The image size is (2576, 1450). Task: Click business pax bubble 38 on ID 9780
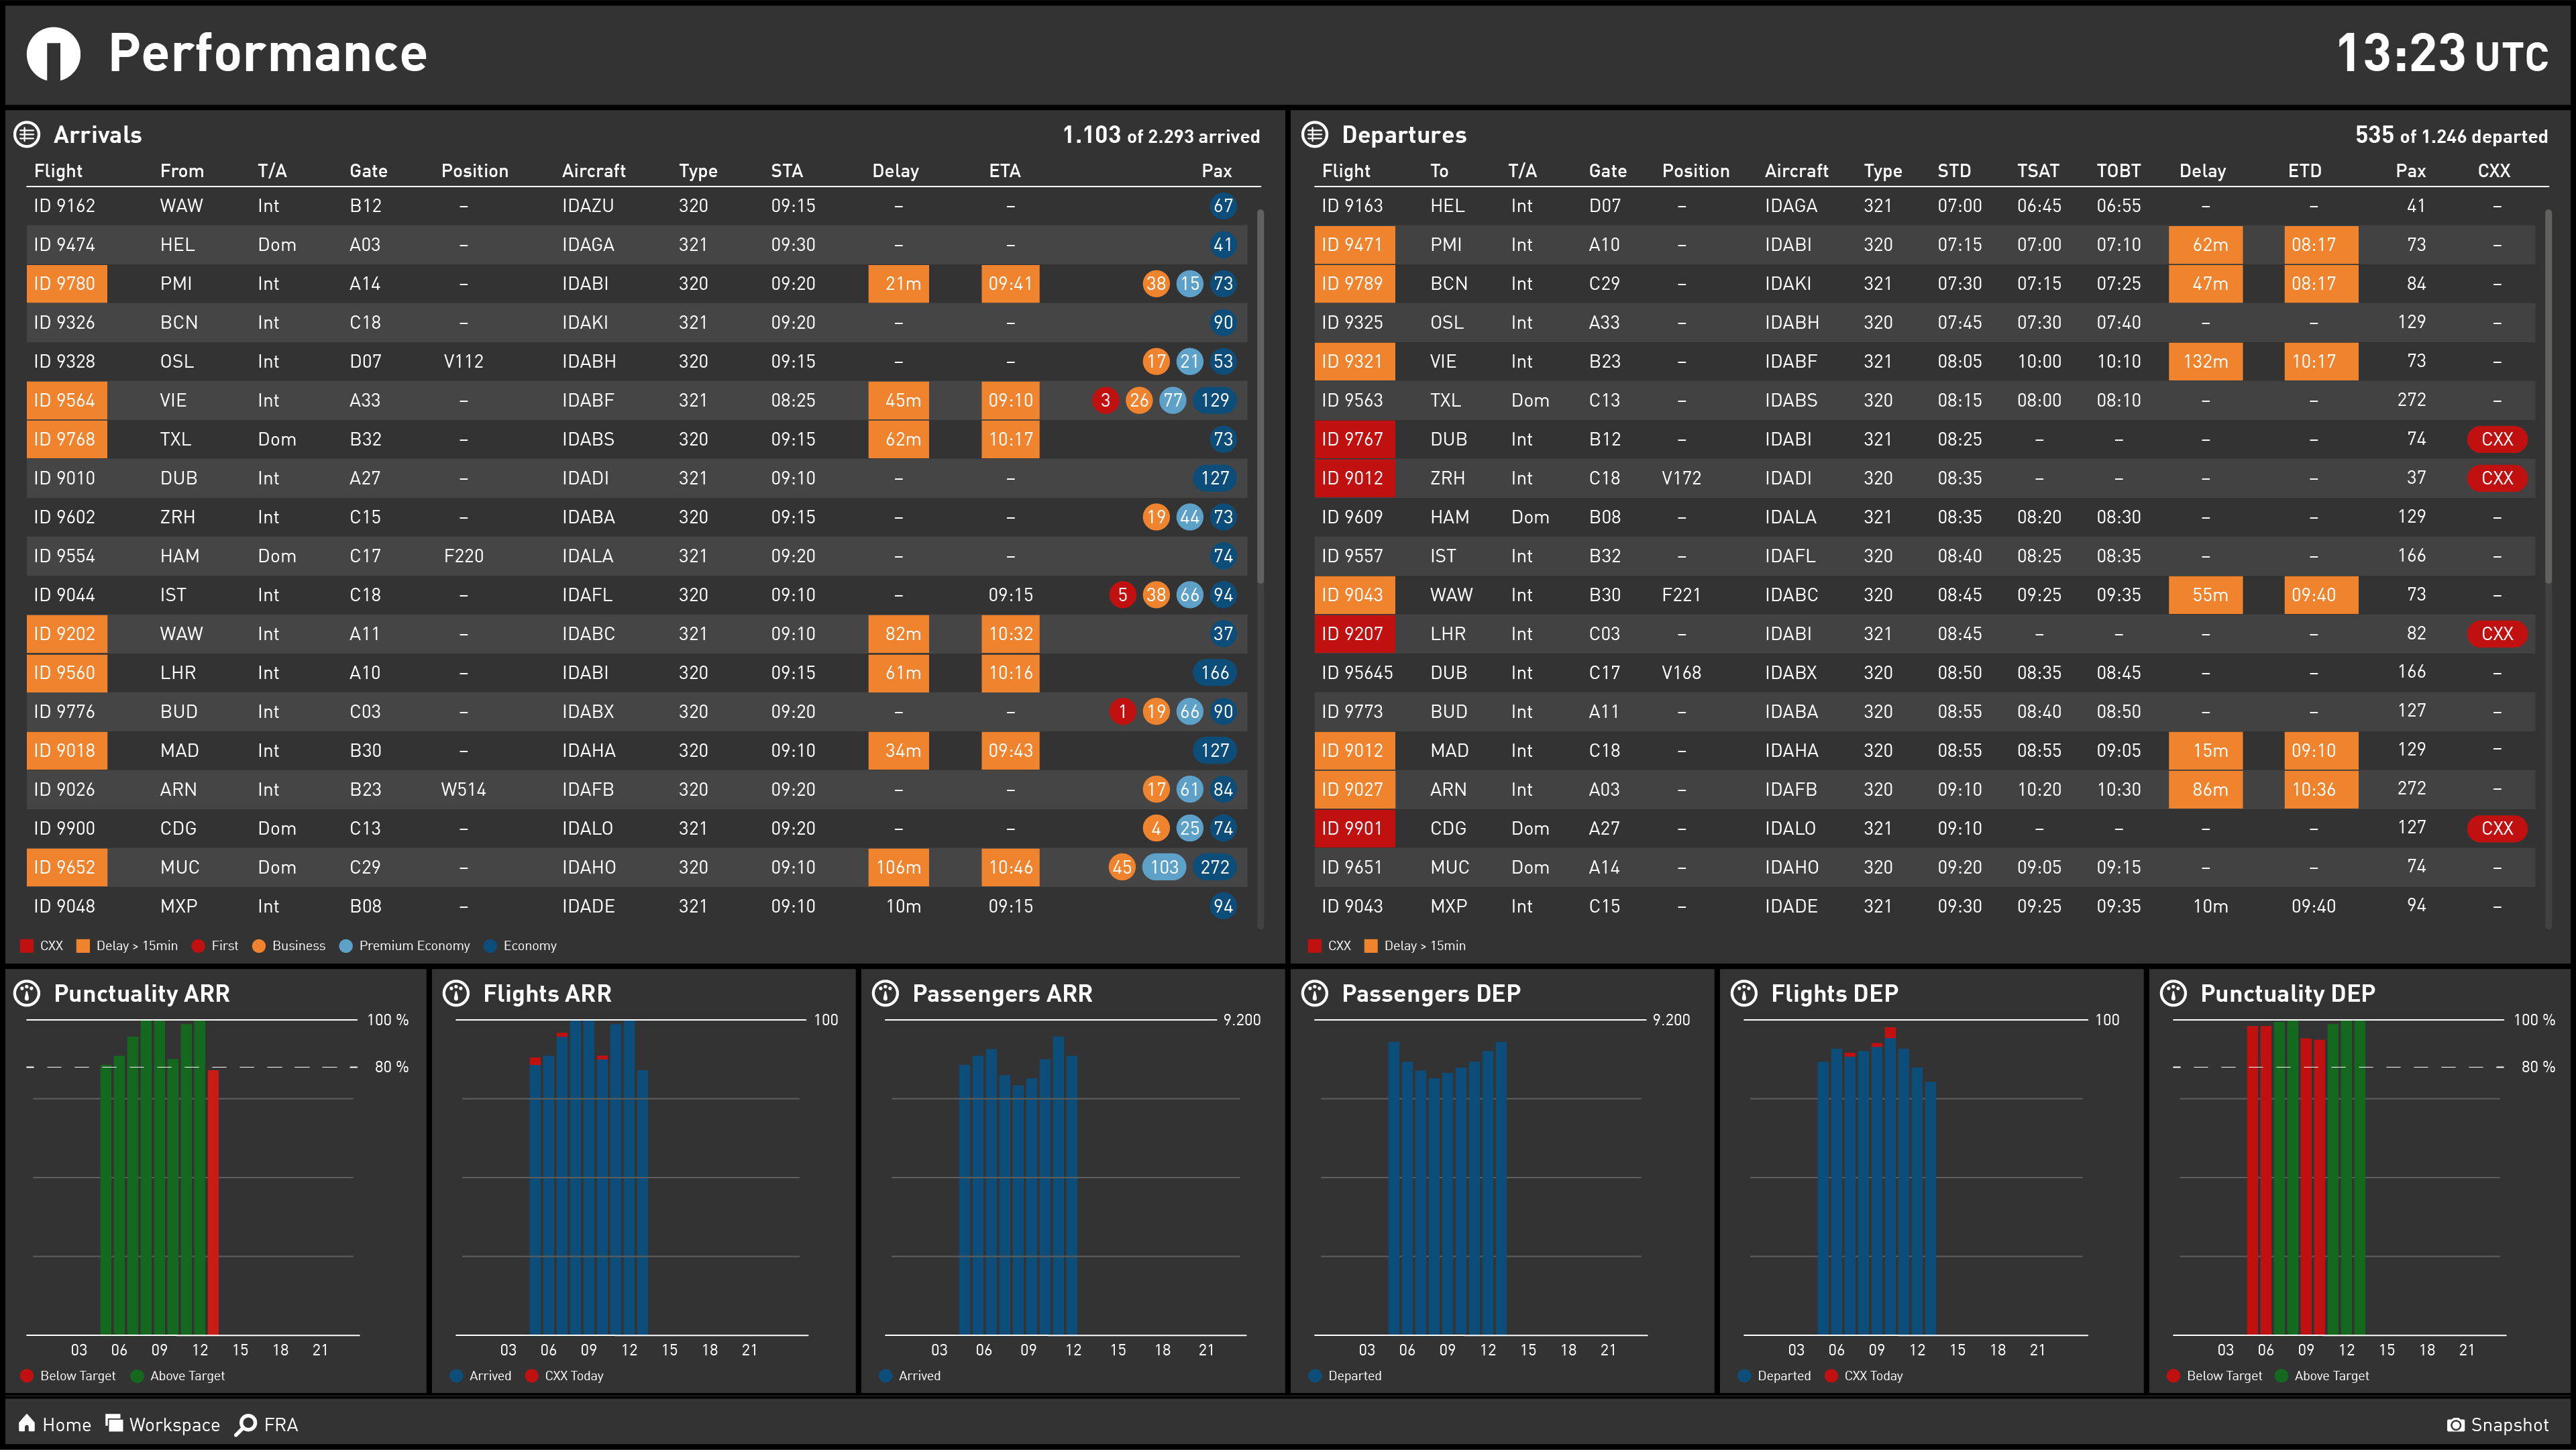click(x=1156, y=283)
